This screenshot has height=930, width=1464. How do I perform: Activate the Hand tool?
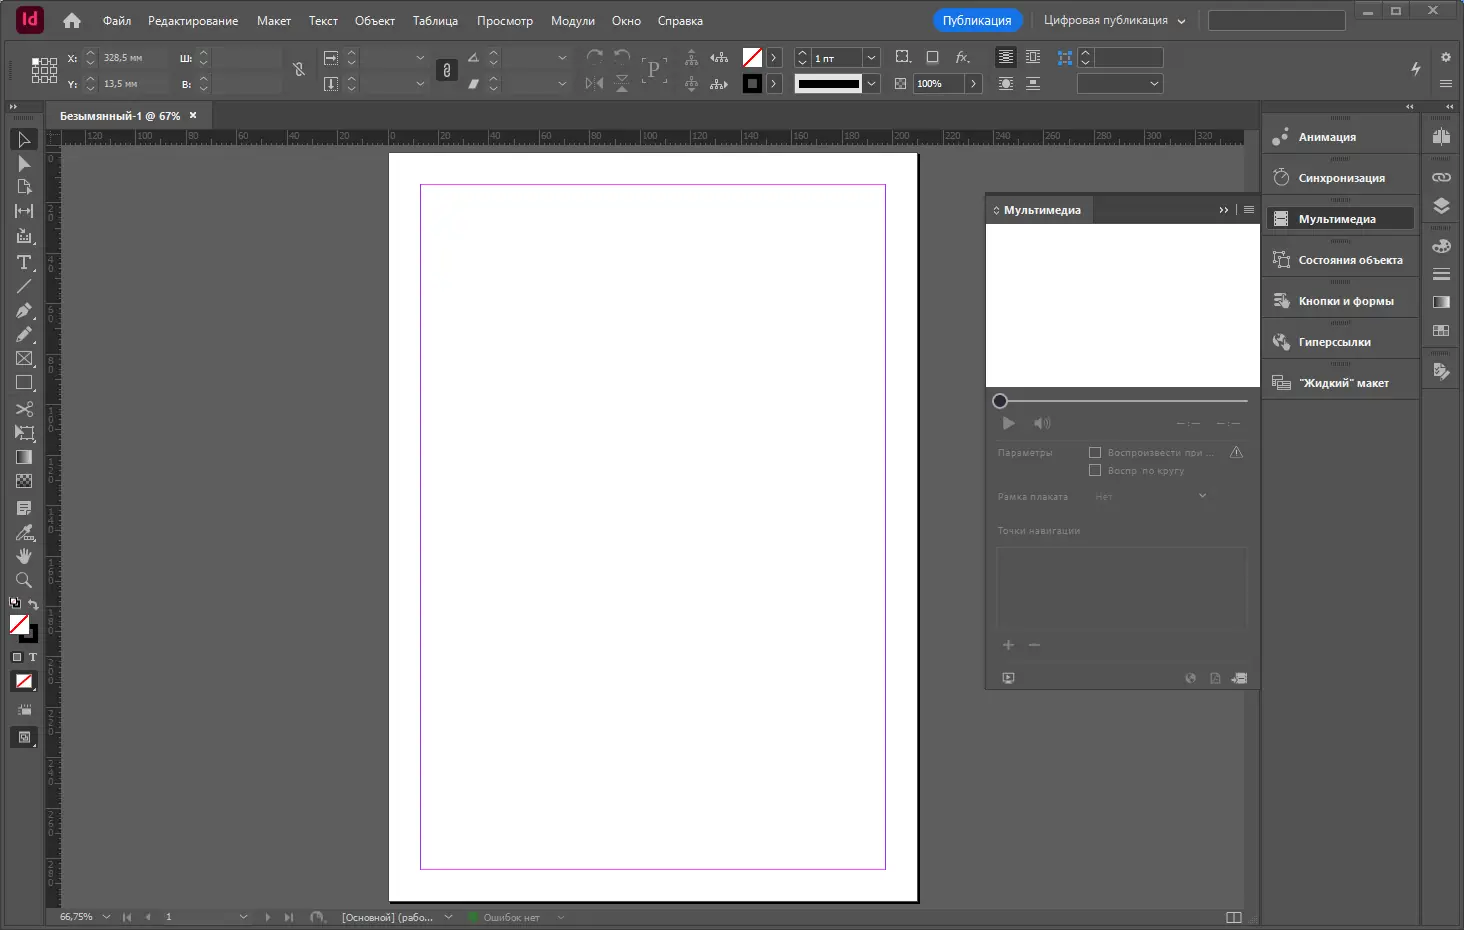pos(24,556)
